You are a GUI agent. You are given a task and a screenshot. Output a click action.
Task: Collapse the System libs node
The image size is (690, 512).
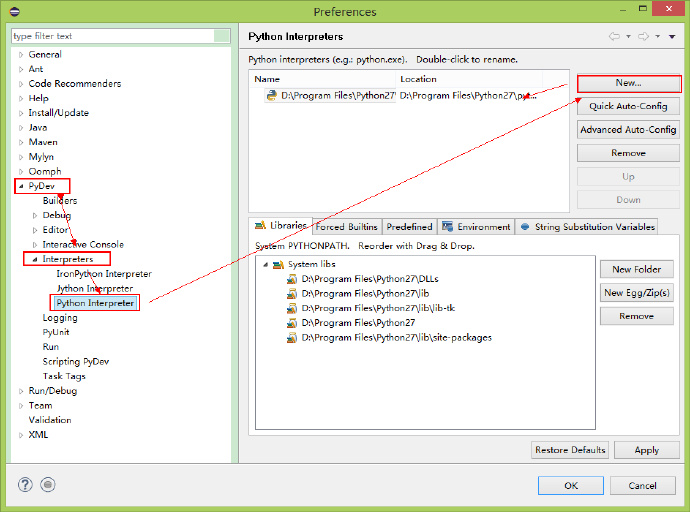(265, 264)
